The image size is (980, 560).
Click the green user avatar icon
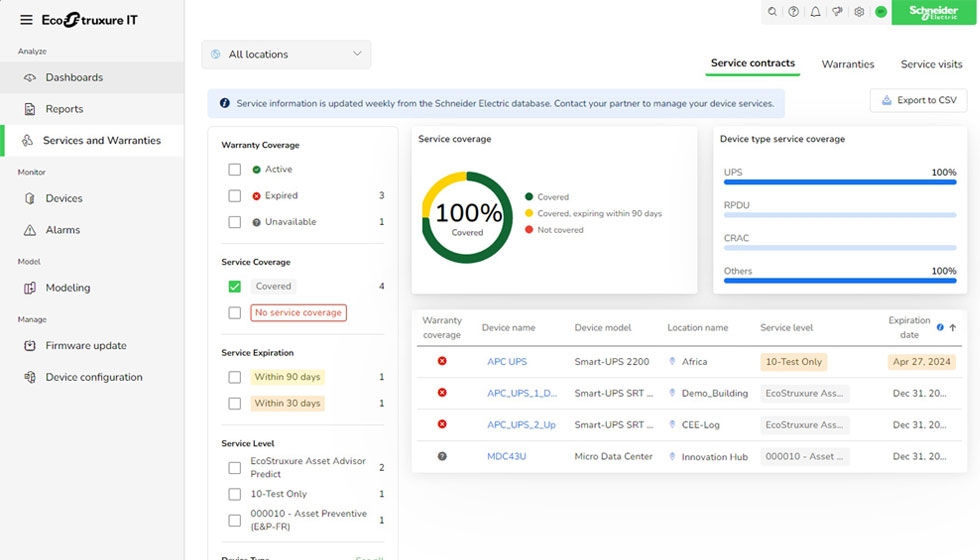coord(881,12)
